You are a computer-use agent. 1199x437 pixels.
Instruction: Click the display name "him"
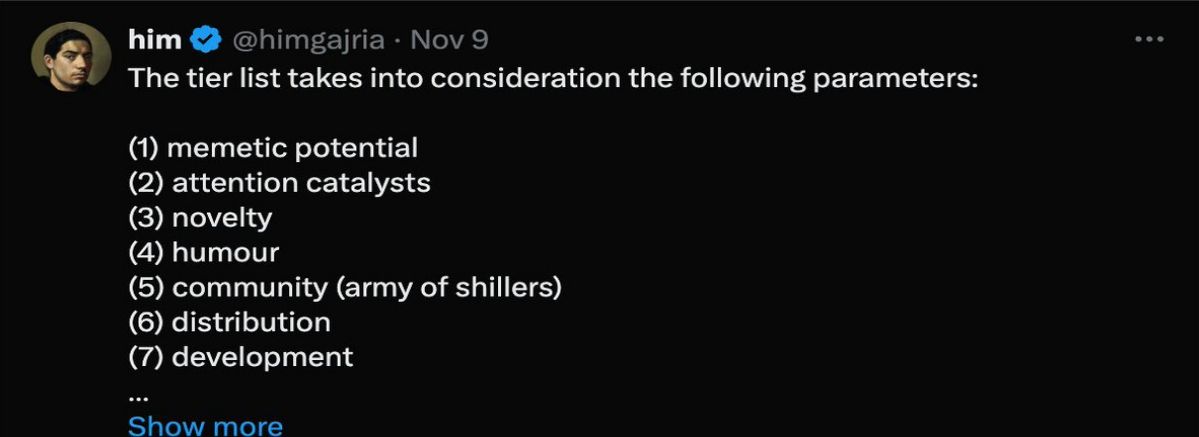tap(155, 40)
